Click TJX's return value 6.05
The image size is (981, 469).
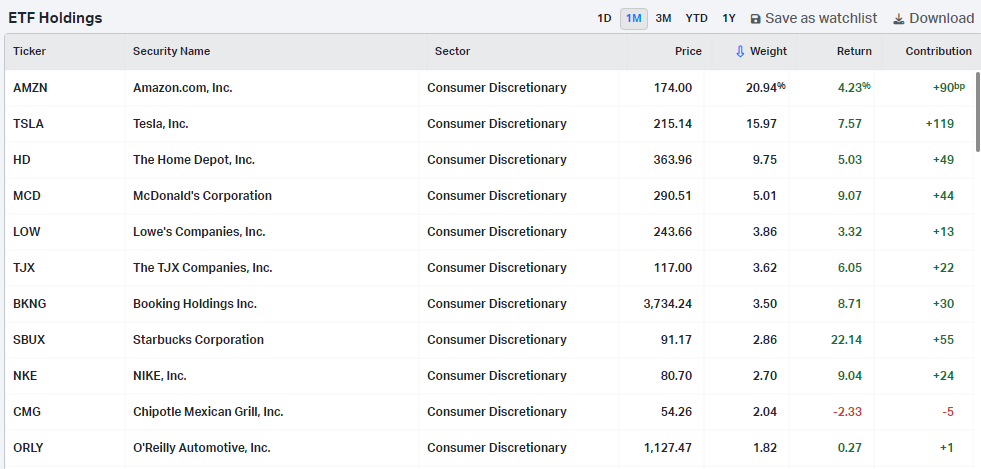(x=850, y=268)
